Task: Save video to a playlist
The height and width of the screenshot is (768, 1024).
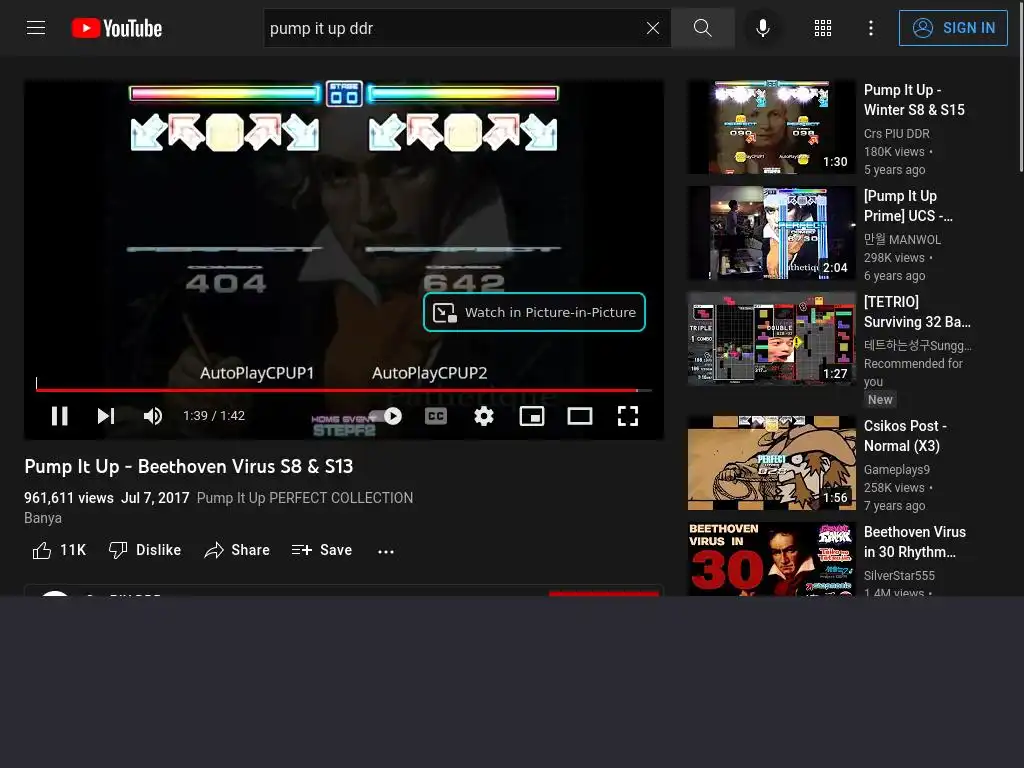Action: [322, 551]
